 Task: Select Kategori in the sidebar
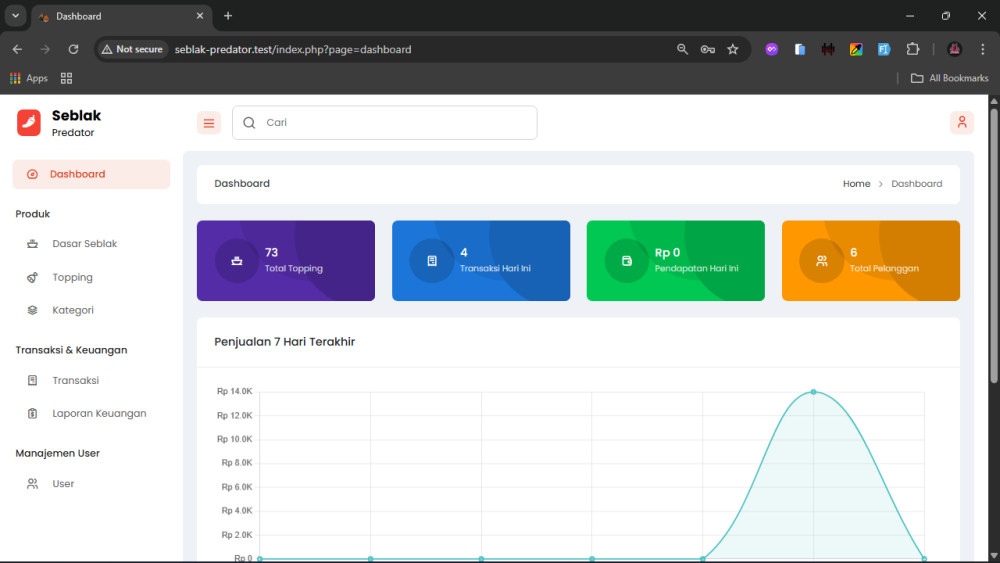click(73, 310)
